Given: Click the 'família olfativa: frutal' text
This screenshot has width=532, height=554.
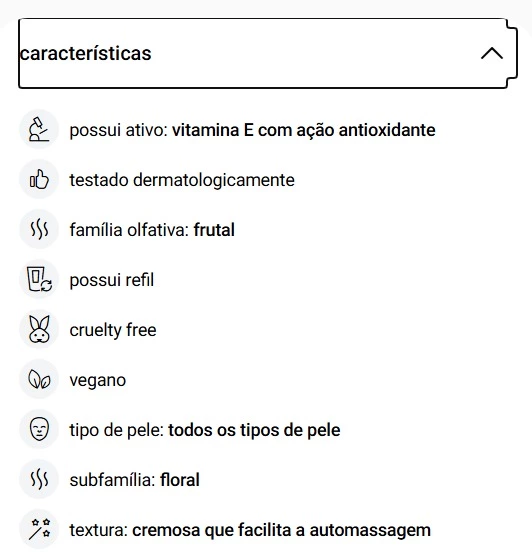Looking at the screenshot, I should [x=152, y=230].
